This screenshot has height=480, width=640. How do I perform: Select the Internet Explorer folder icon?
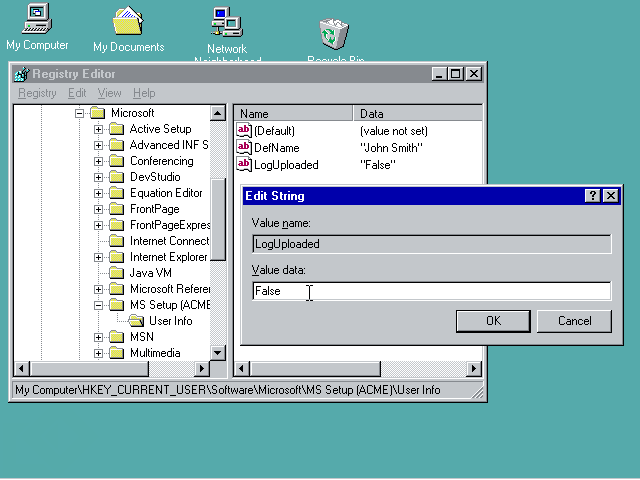(x=117, y=257)
